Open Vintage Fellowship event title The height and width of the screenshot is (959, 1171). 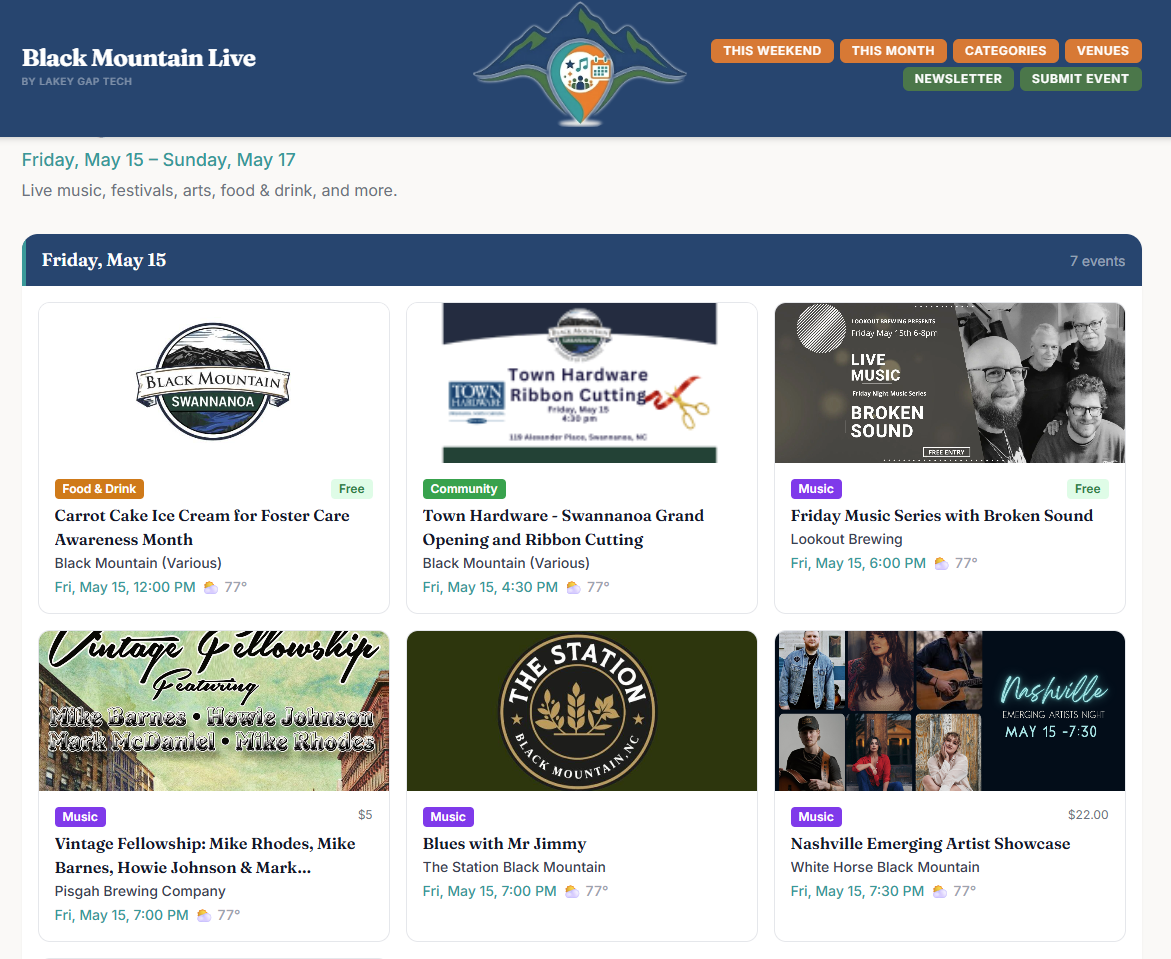[205, 855]
